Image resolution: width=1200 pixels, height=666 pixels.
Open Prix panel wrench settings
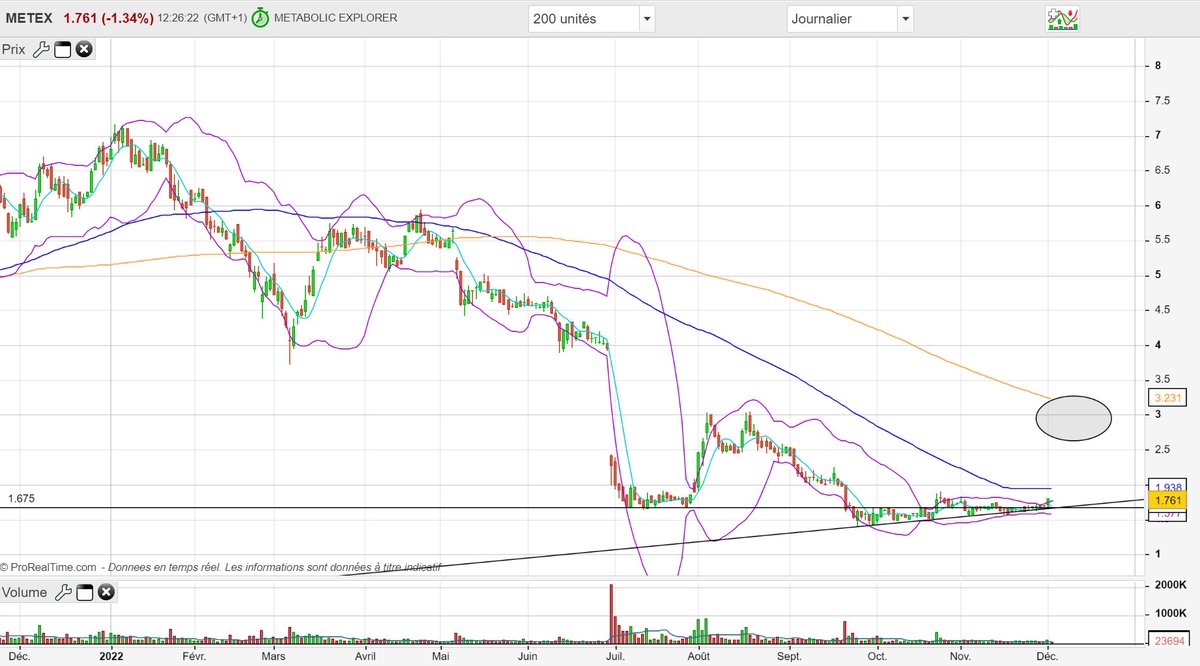[41, 49]
